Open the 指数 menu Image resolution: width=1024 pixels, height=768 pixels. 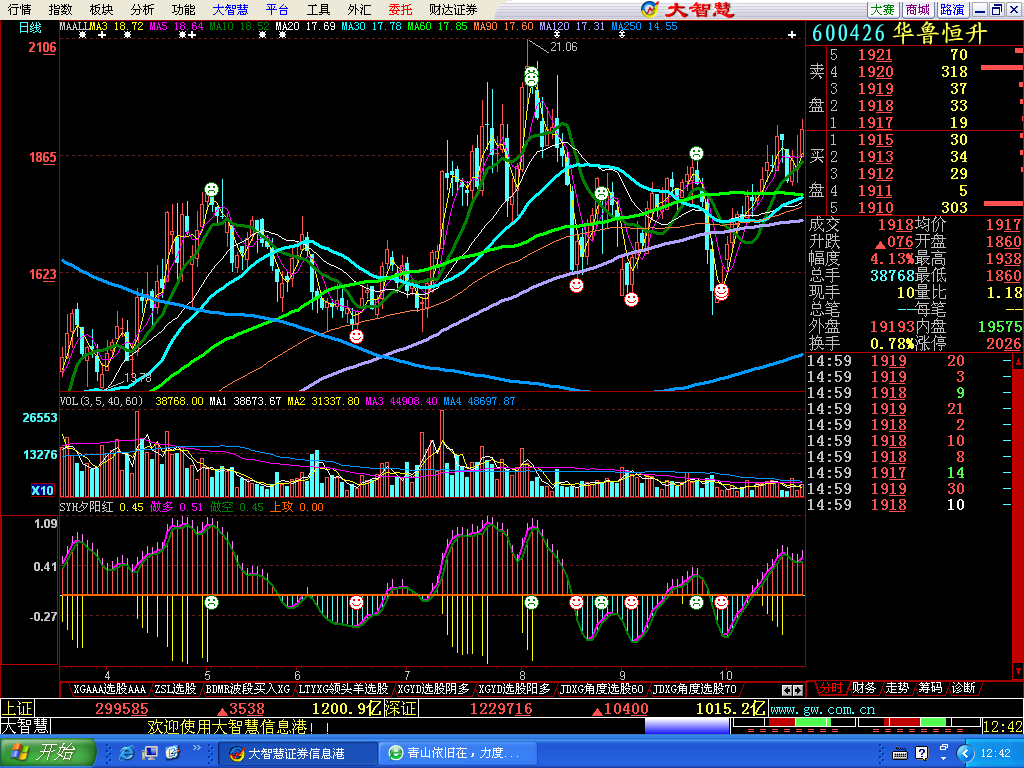point(60,9)
